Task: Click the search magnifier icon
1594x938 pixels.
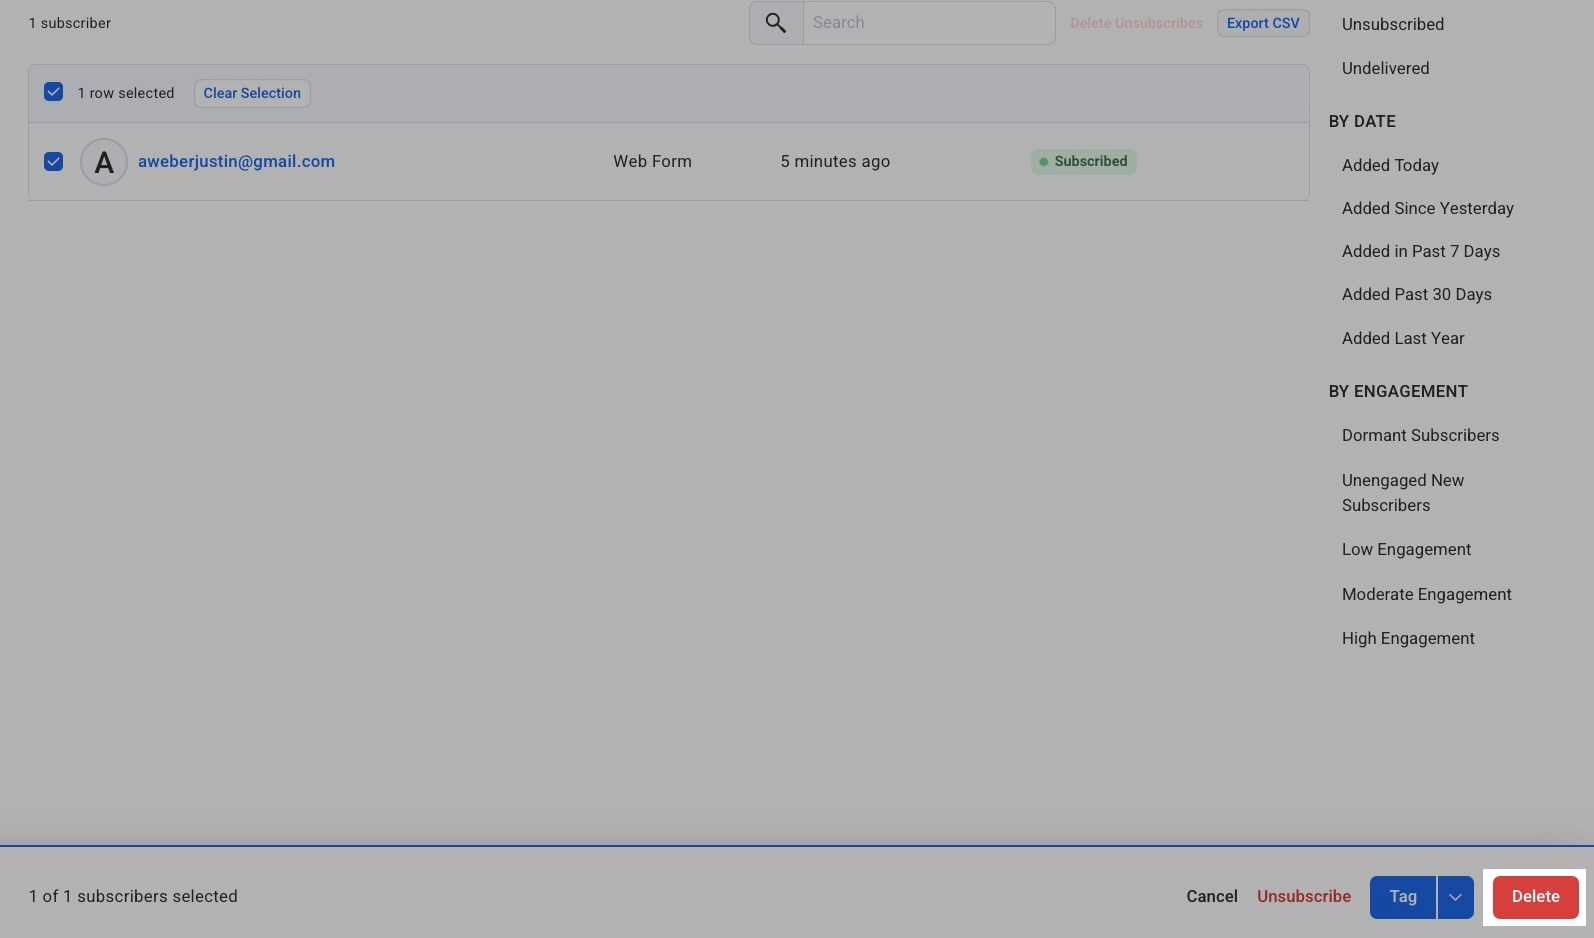Action: click(x=776, y=23)
